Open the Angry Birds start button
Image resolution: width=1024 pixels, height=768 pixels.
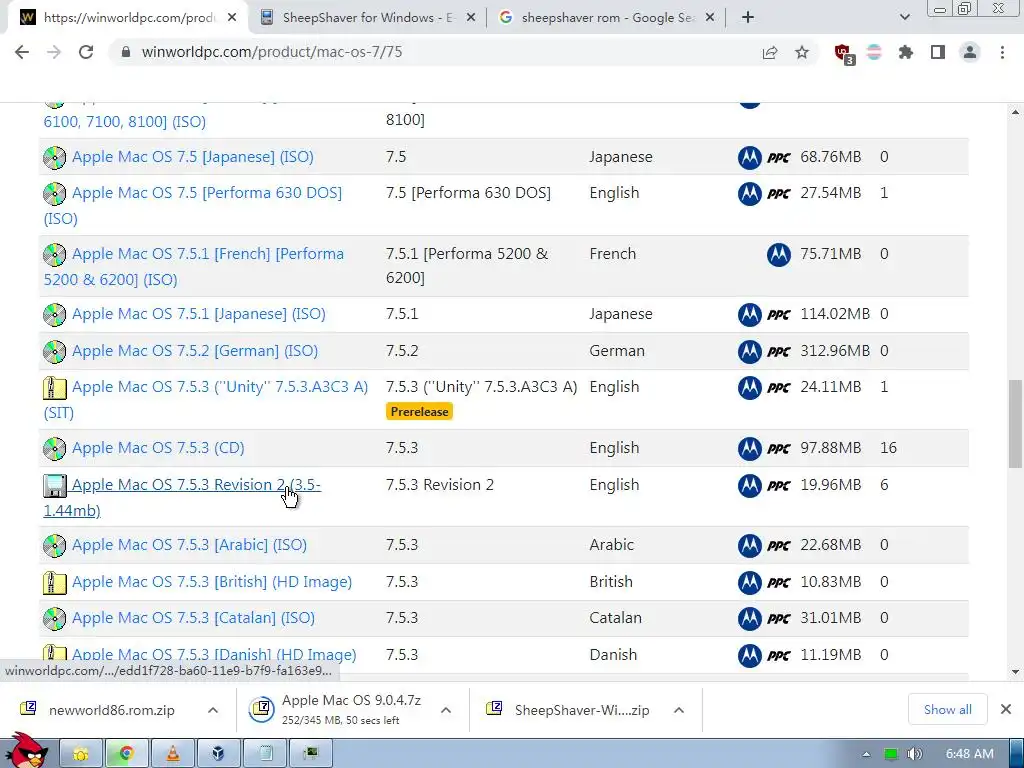coord(27,751)
